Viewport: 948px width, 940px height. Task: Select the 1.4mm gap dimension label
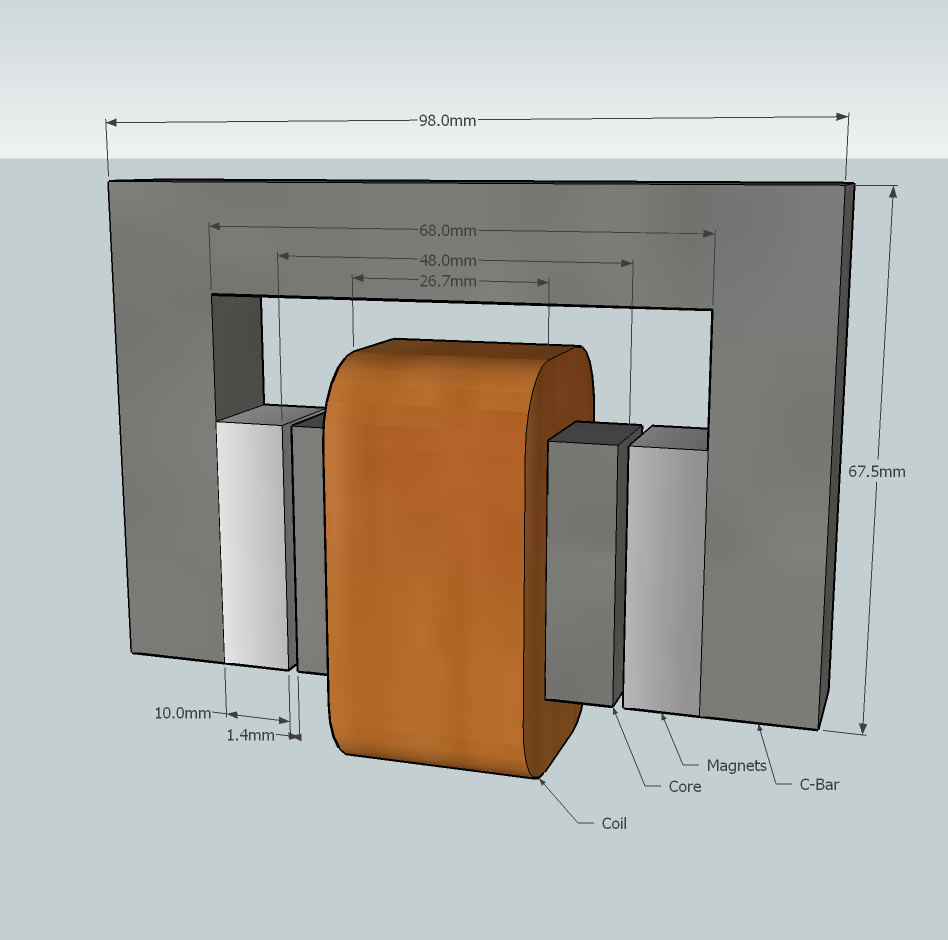pyautogui.click(x=250, y=735)
